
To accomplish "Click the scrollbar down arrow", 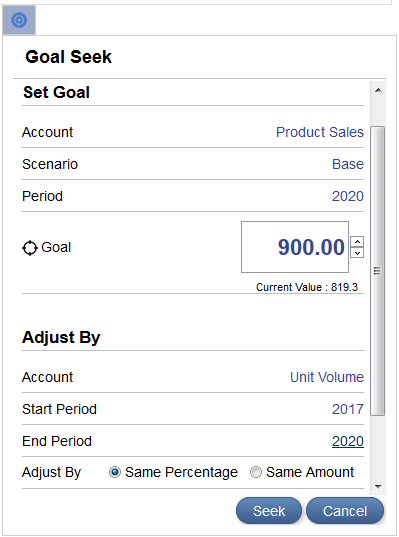I will coord(378,486).
